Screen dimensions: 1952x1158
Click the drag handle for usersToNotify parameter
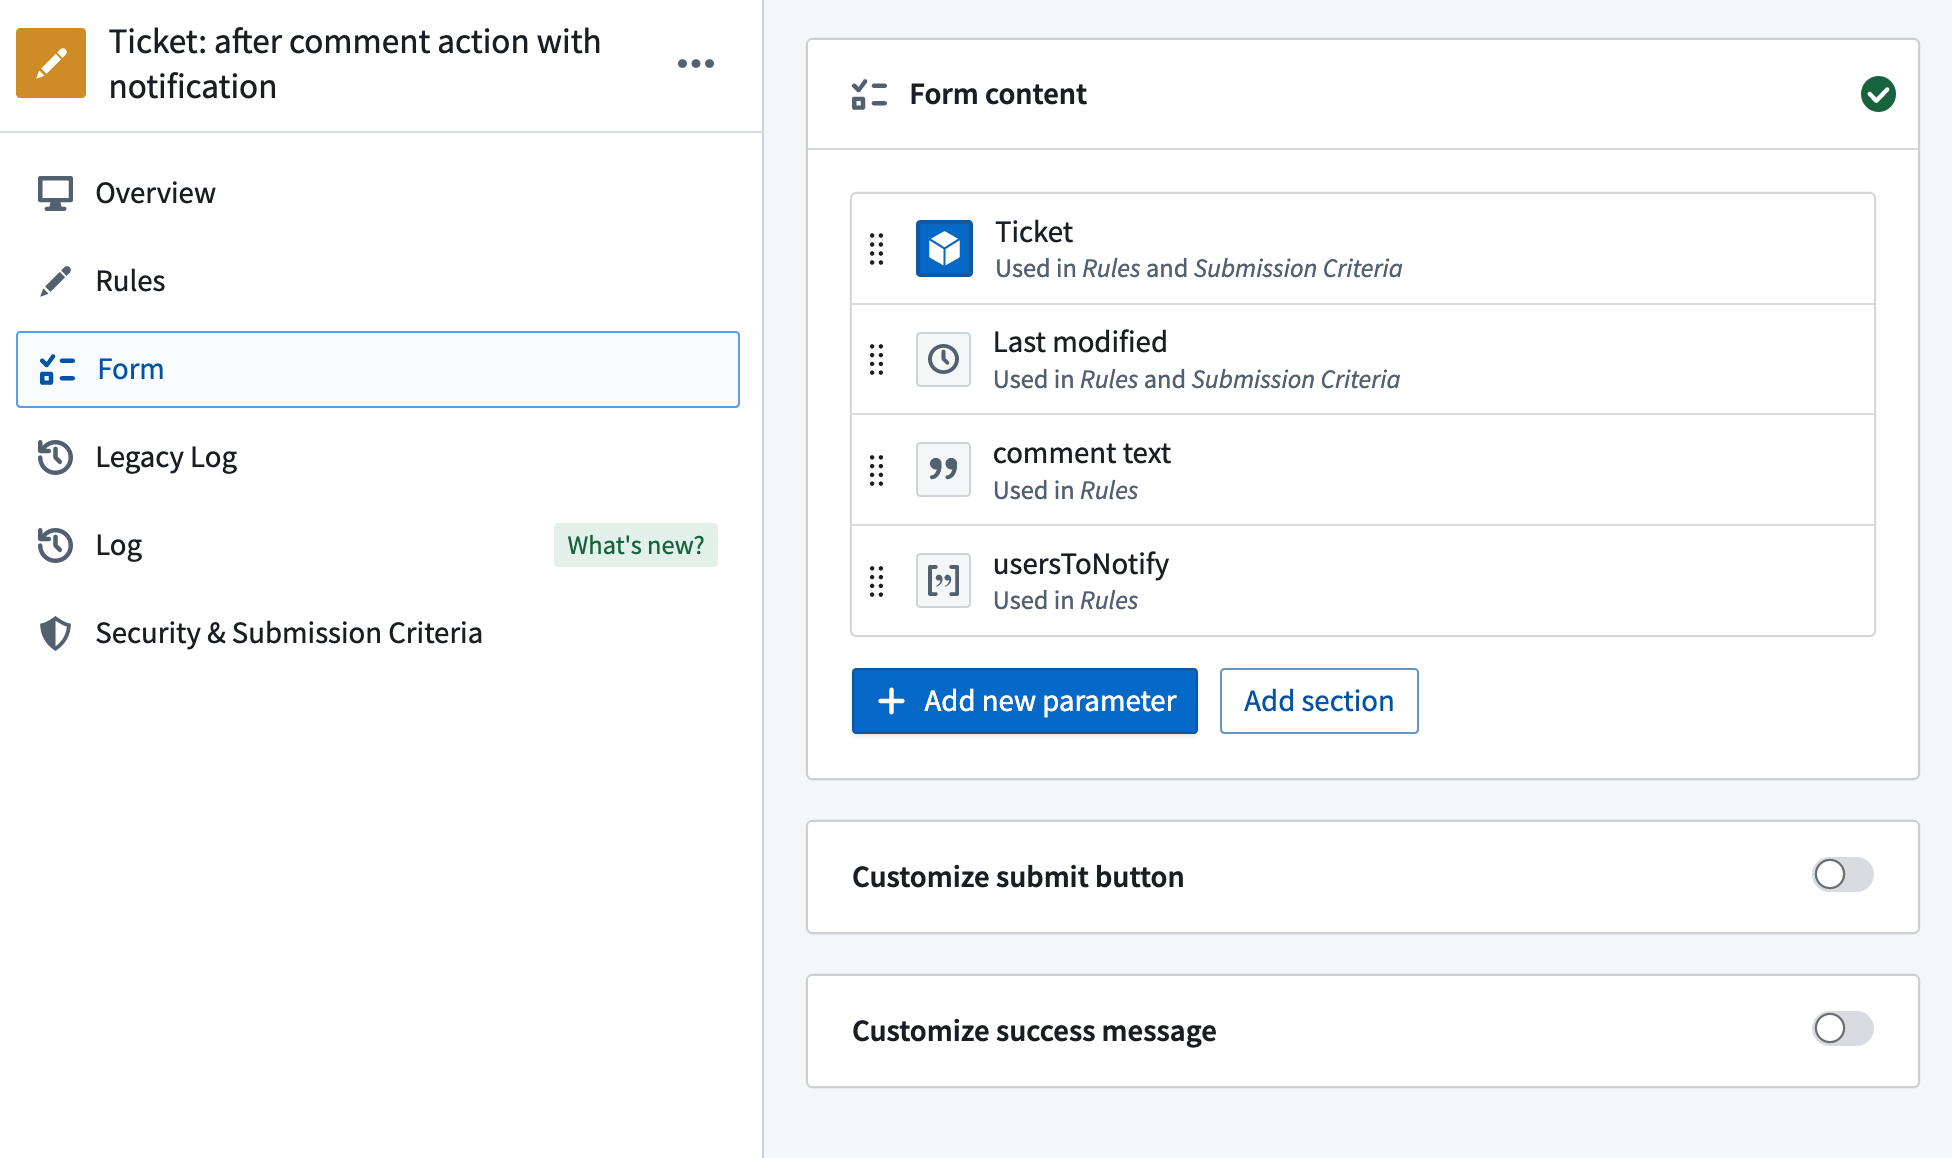click(x=877, y=581)
